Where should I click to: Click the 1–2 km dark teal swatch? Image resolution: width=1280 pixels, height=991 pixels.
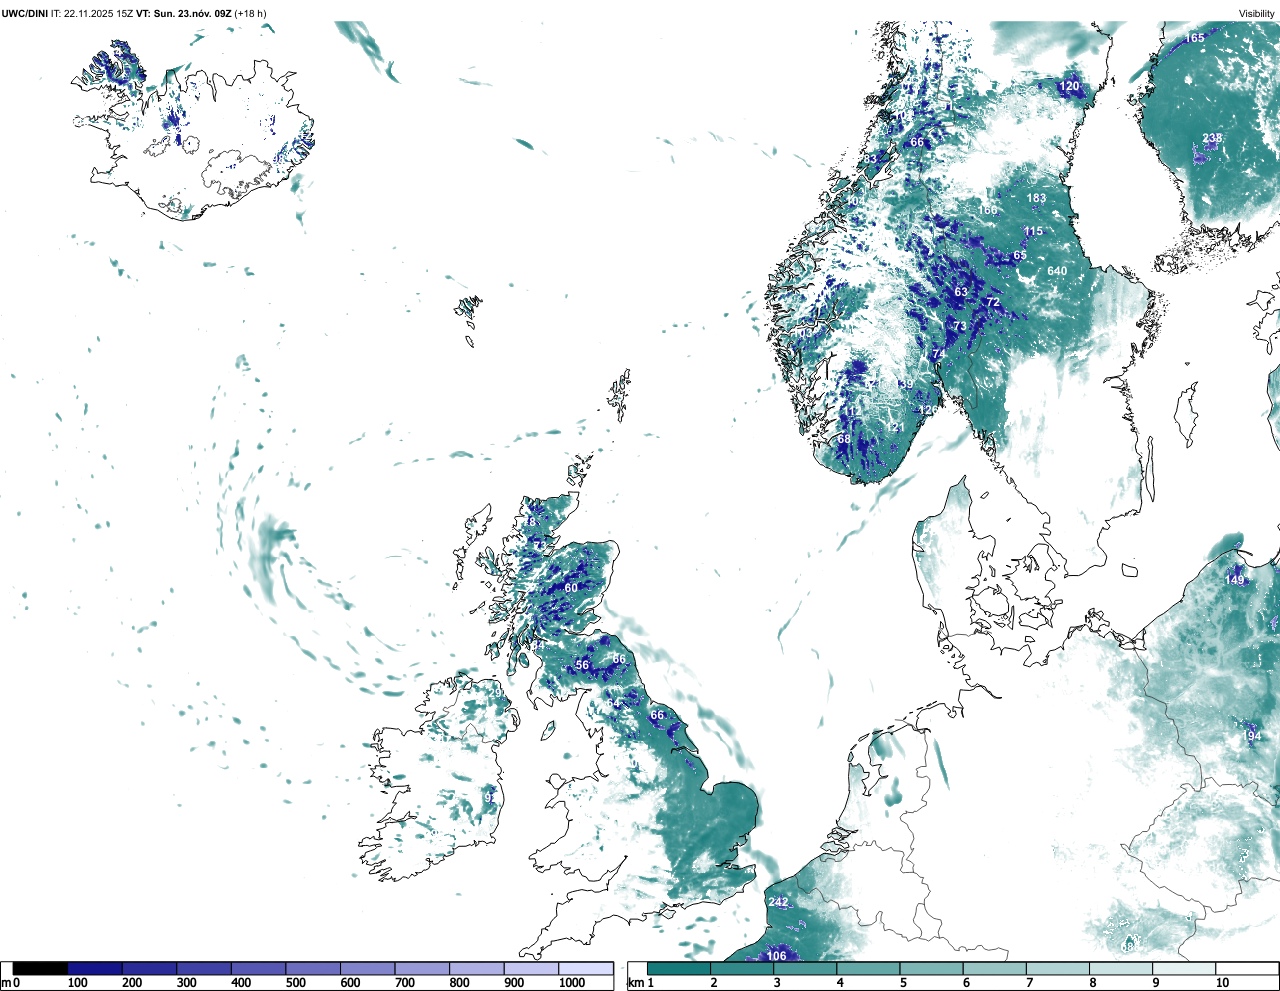[679, 969]
